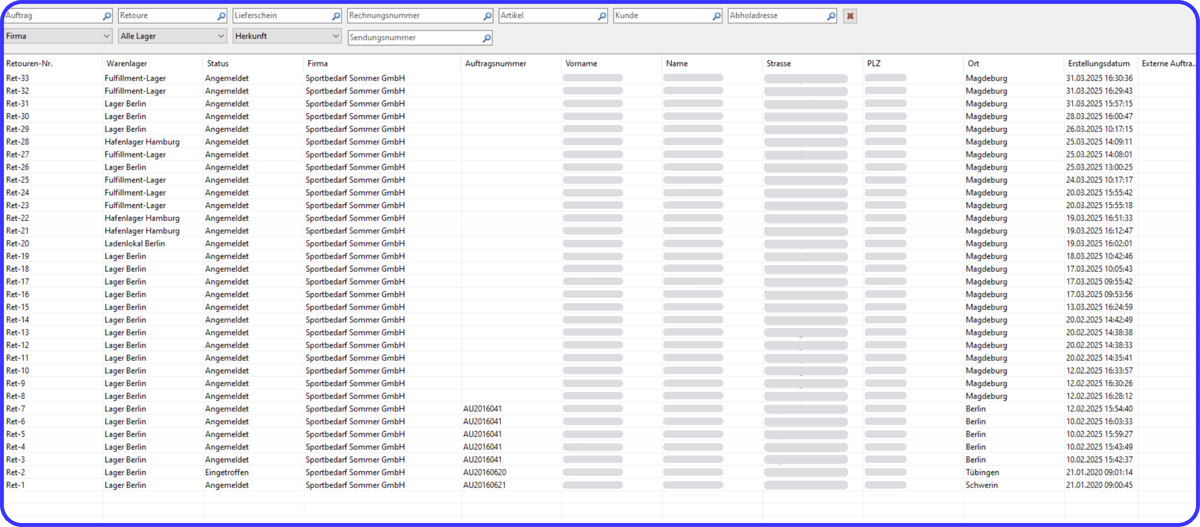Click order number AU20160621
The height and width of the screenshot is (527, 1200).
click(x=485, y=485)
